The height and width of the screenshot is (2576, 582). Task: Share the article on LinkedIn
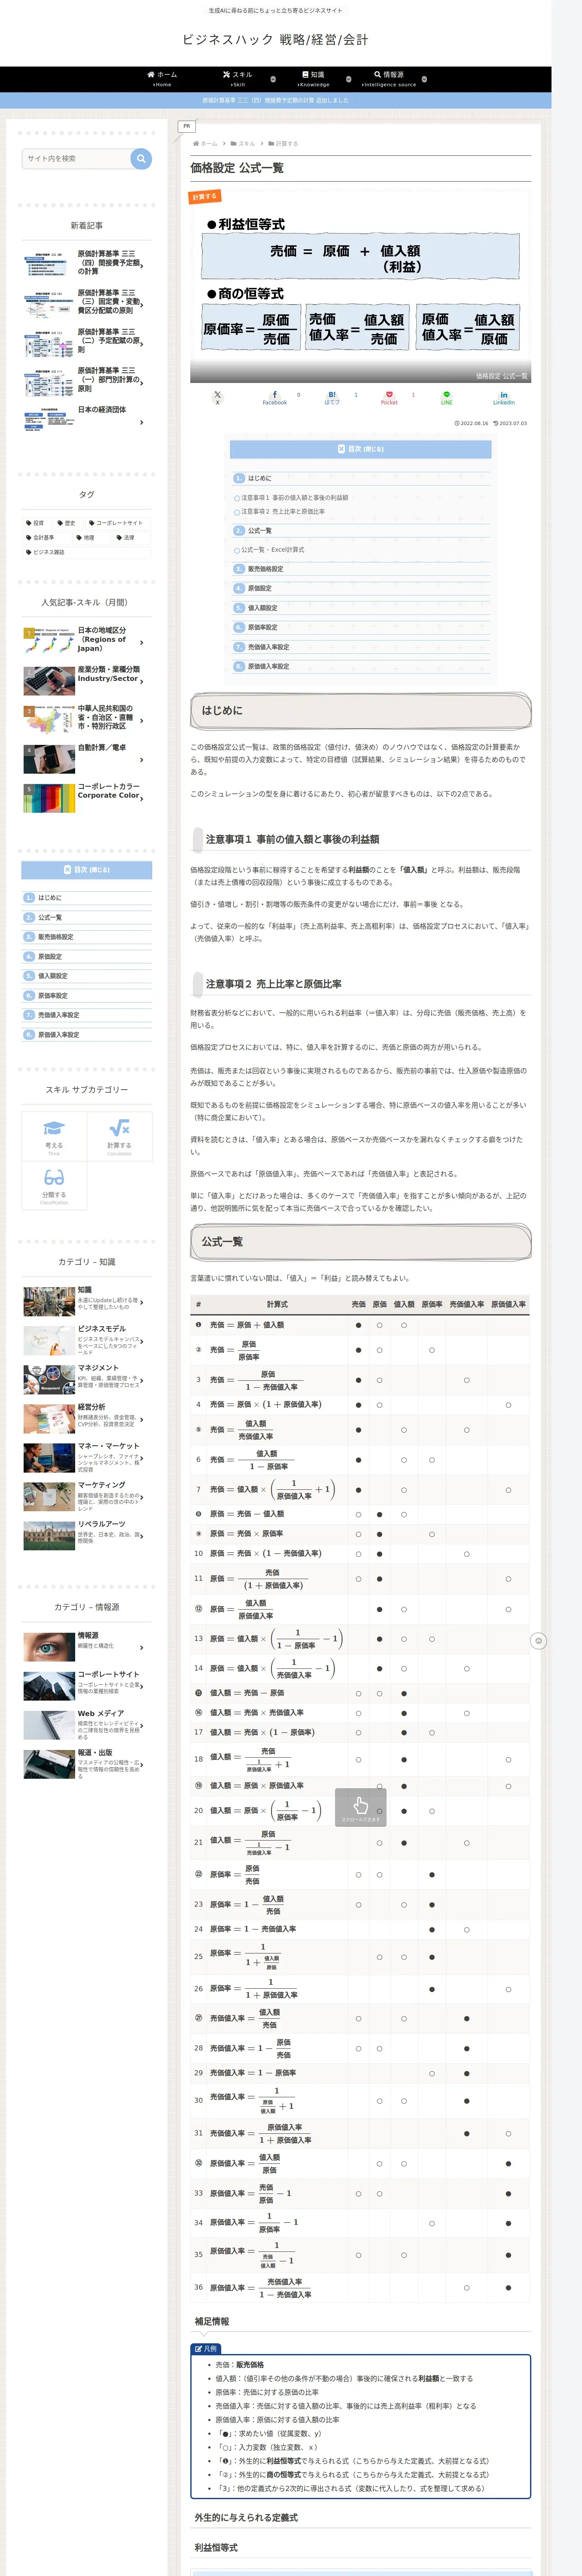point(503,397)
